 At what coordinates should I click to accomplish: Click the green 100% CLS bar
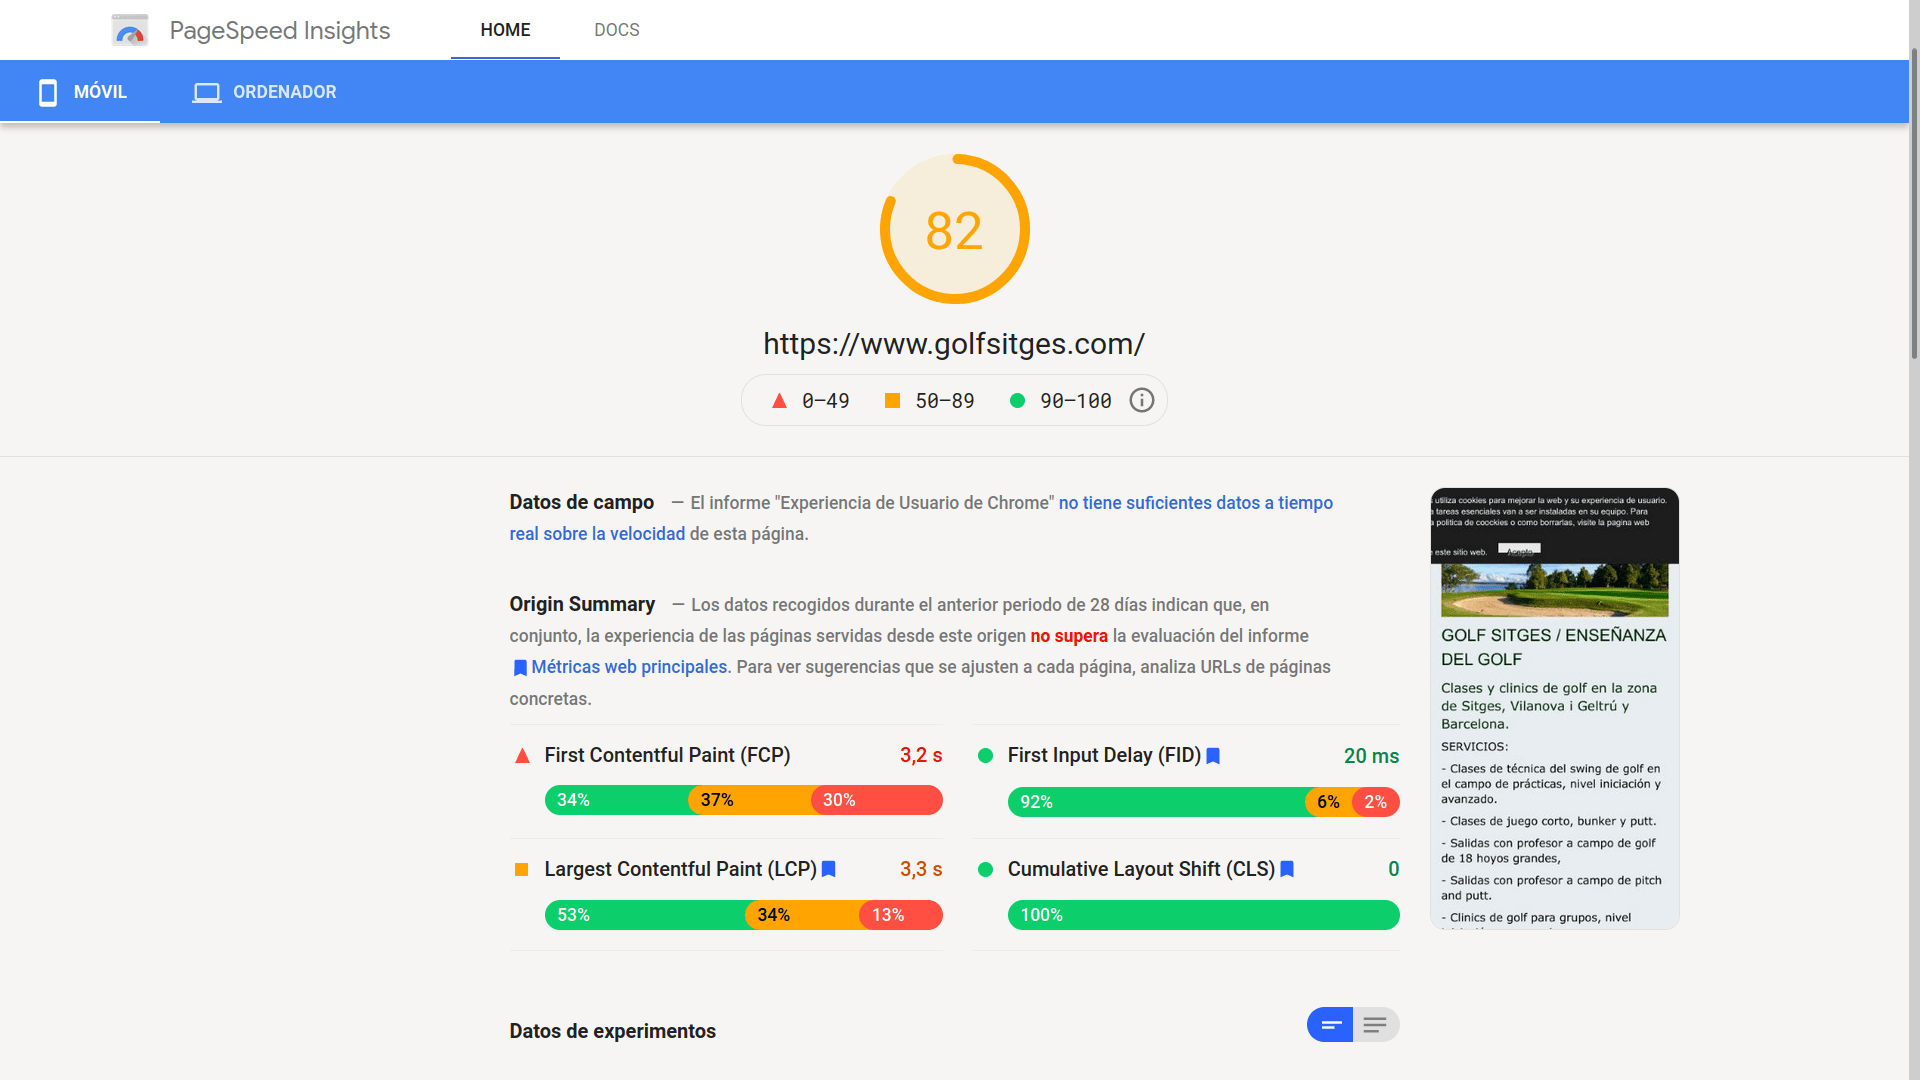1204,915
